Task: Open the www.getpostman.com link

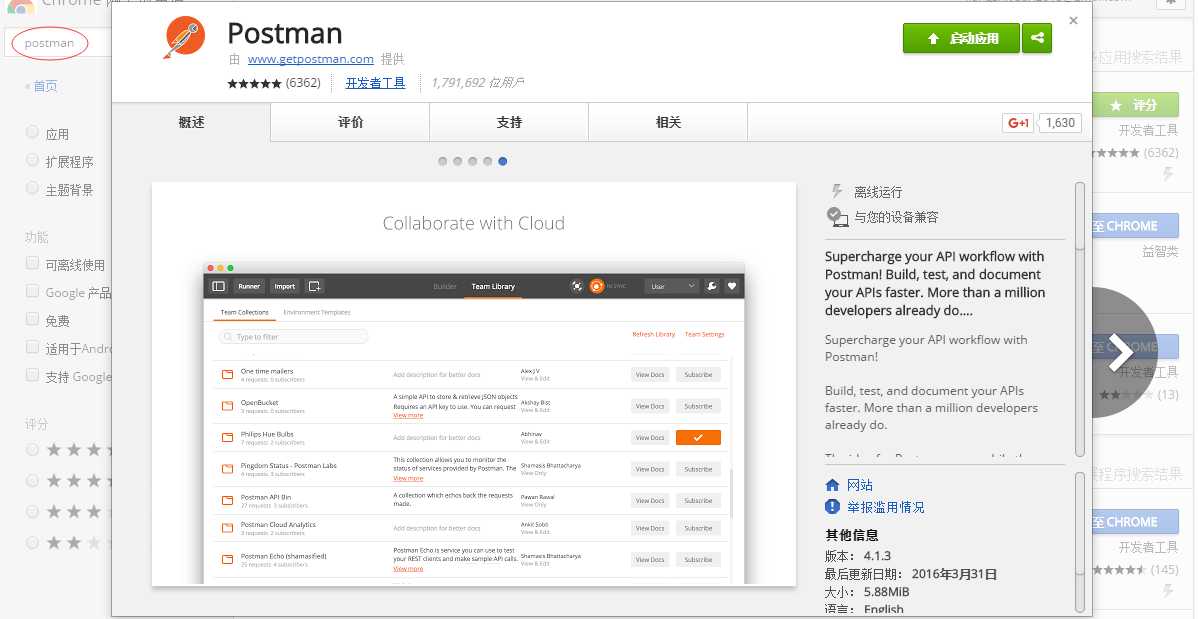Action: [x=310, y=59]
